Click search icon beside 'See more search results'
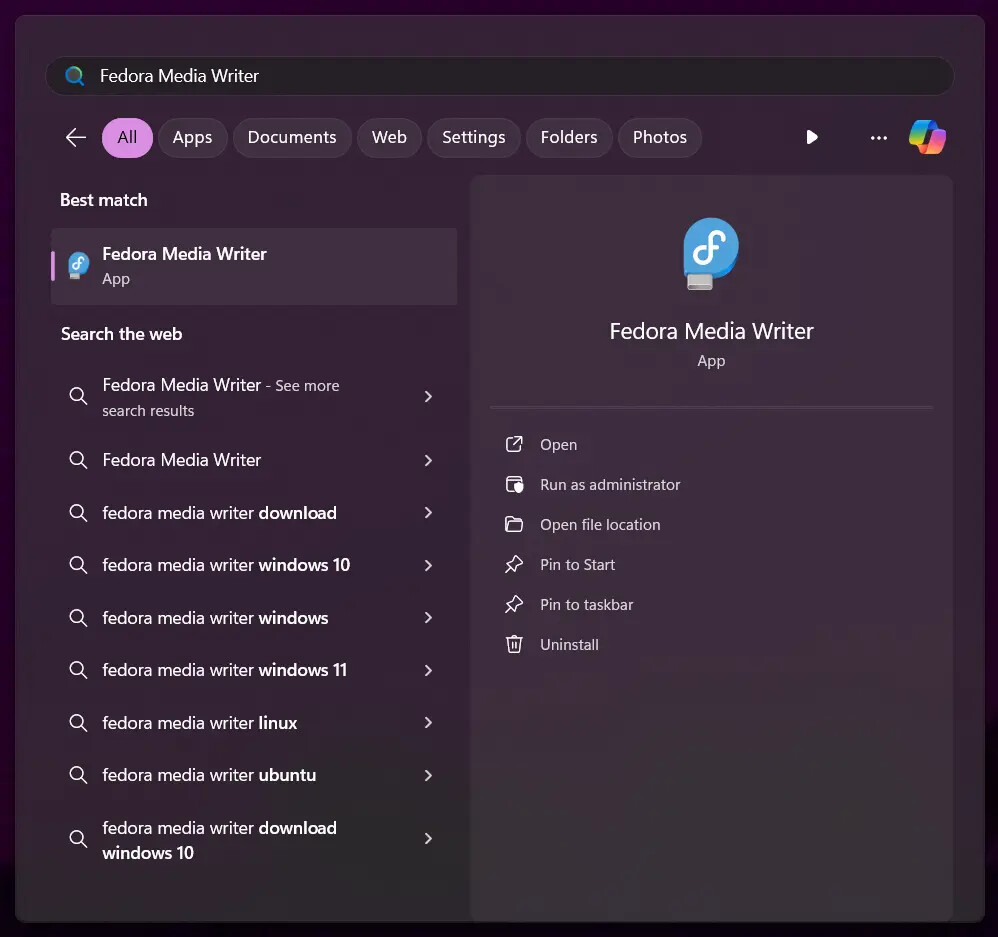This screenshot has height=937, width=998. pyautogui.click(x=78, y=397)
